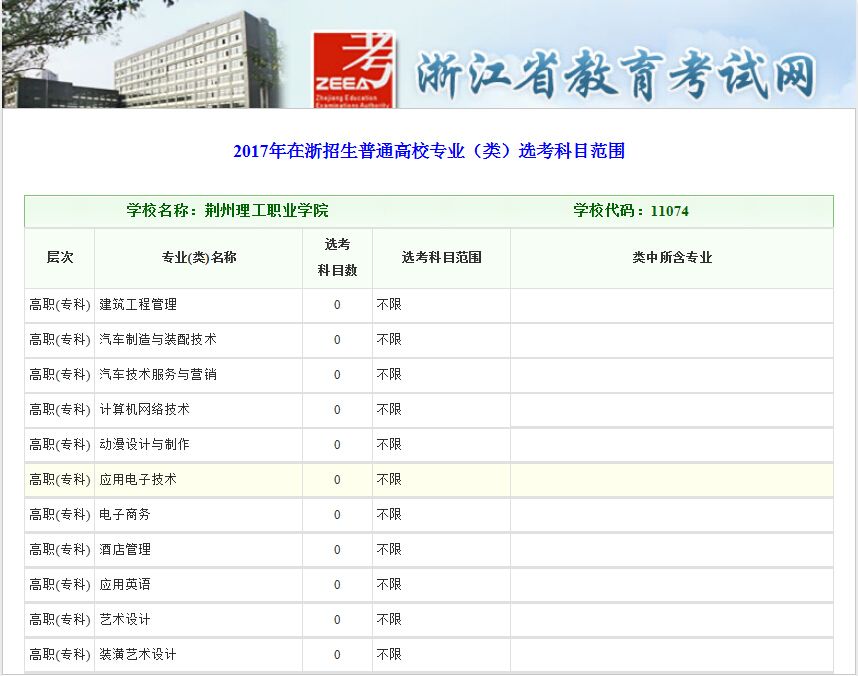Screen dimensions: 858x676
Task: Click the 酒店管理 major name
Action: click(125, 549)
